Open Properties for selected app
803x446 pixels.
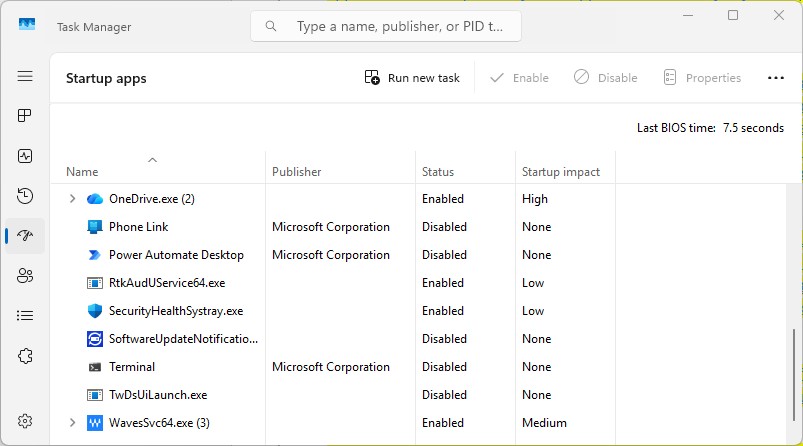(702, 78)
